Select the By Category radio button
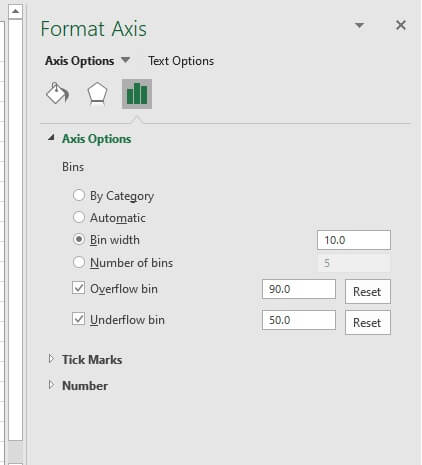 pyautogui.click(x=79, y=195)
